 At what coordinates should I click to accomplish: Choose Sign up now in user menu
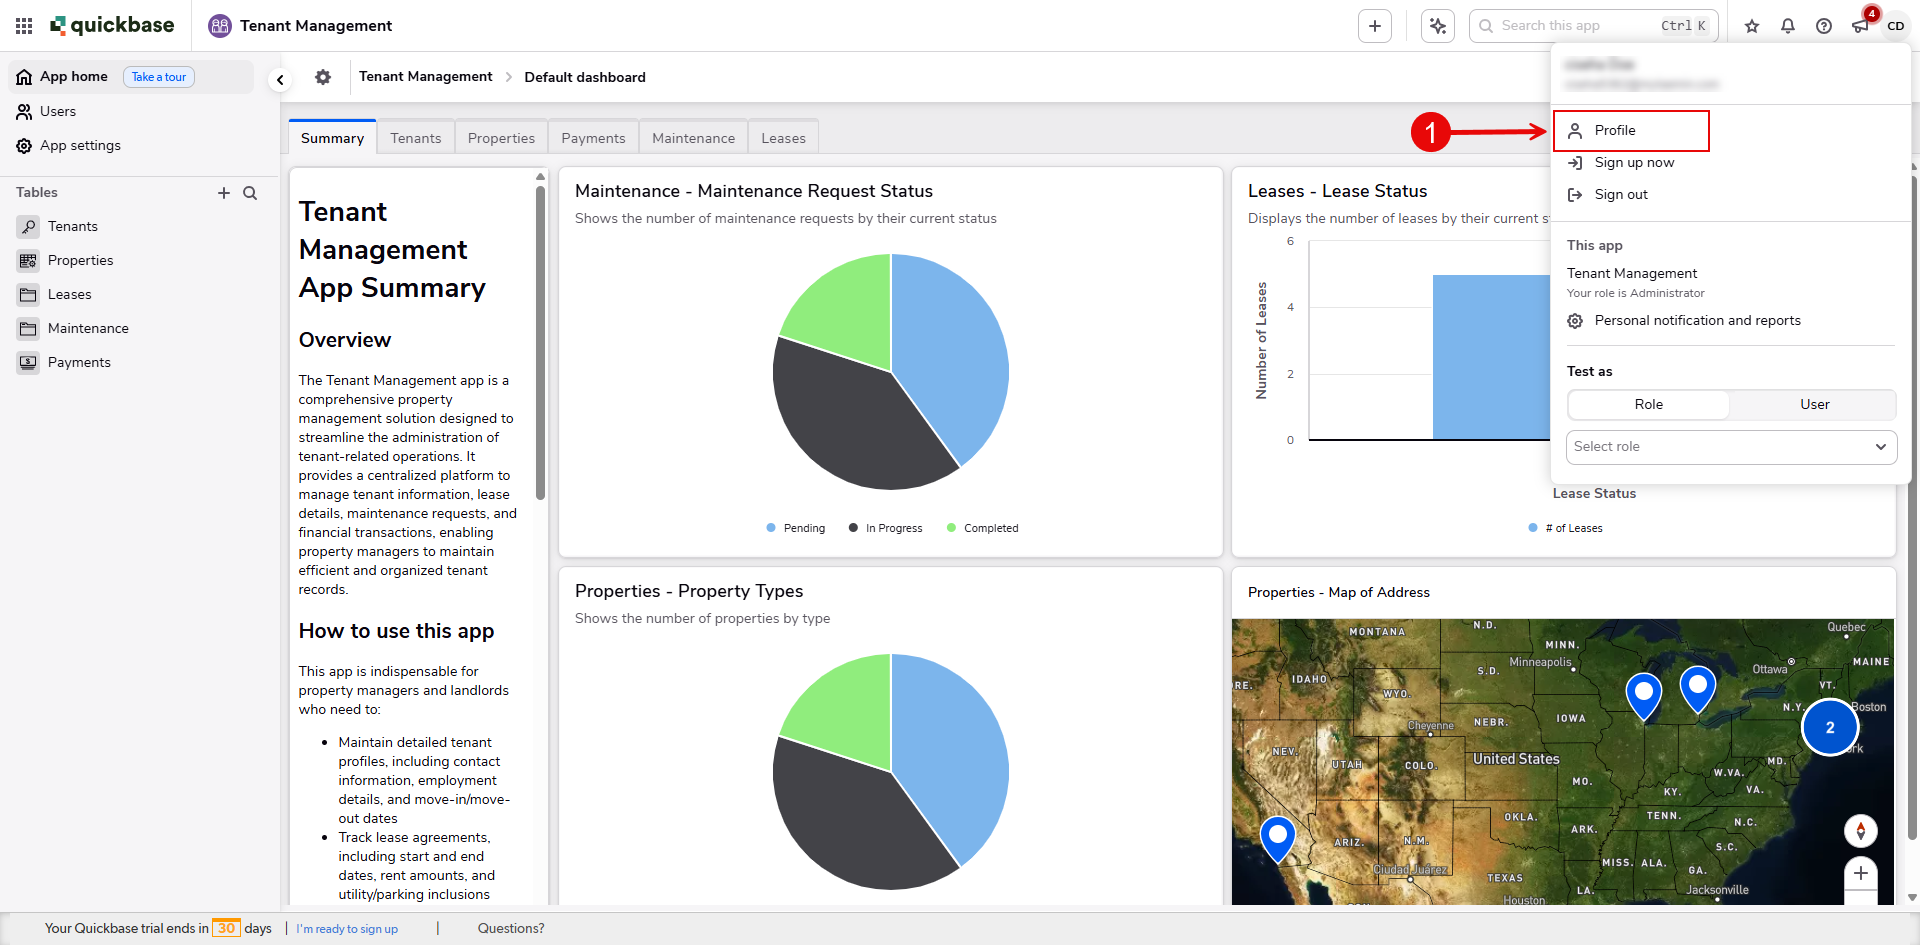pos(1634,163)
